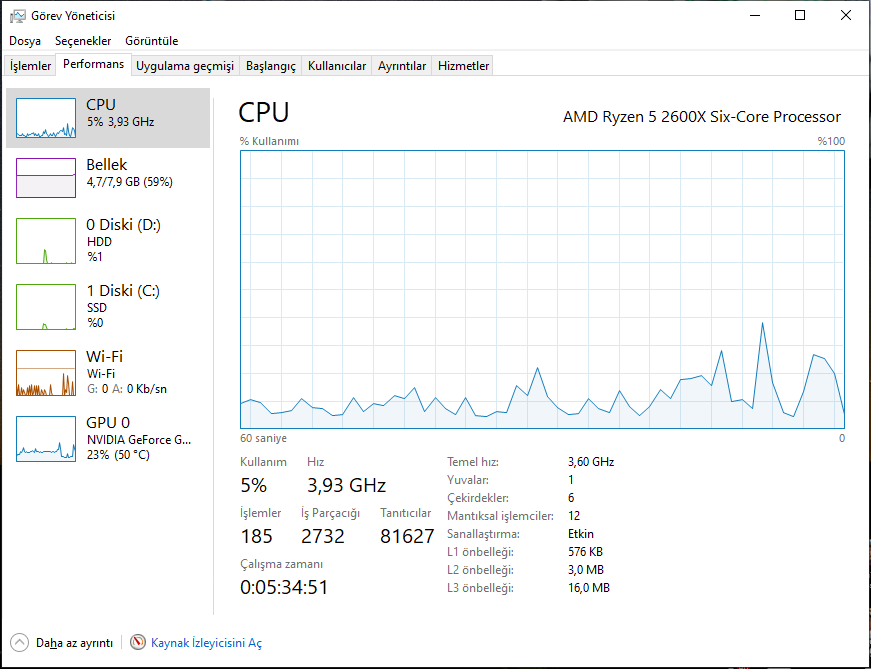Select the 0 Diski (D:) HDD entry

108,241
